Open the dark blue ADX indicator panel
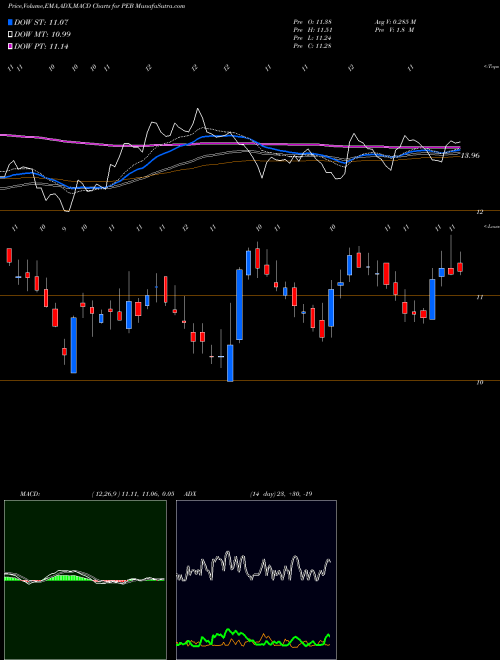 coord(256,580)
